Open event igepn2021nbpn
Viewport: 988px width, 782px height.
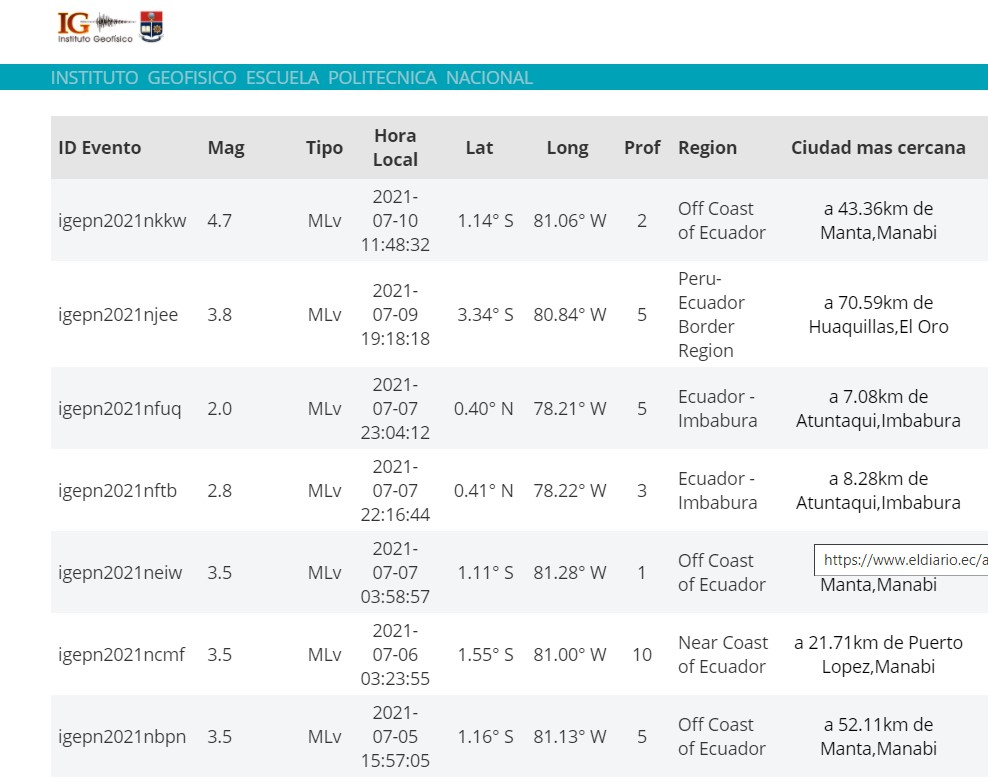tap(122, 736)
